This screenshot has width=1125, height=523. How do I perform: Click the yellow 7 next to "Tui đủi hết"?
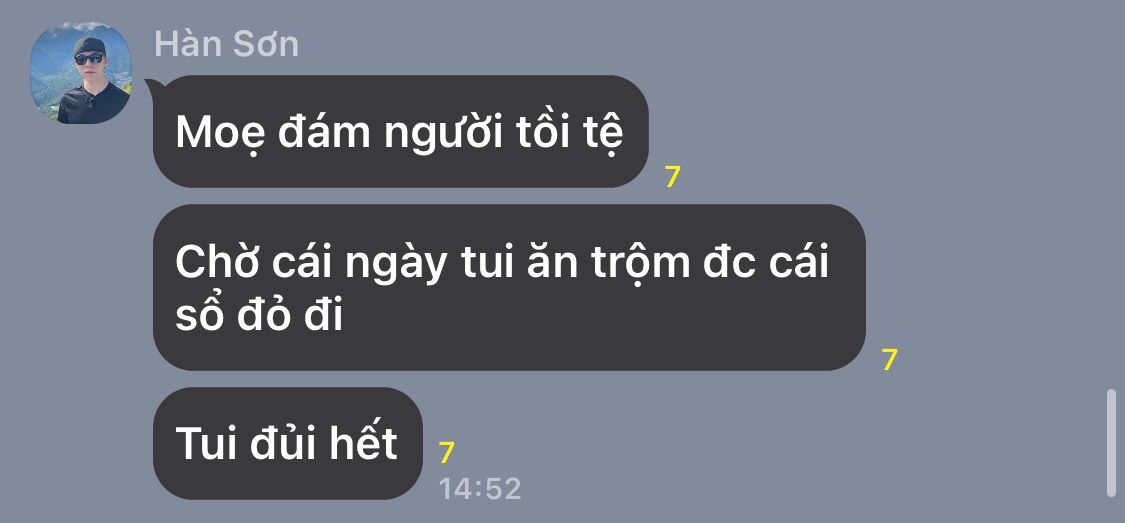[x=446, y=453]
